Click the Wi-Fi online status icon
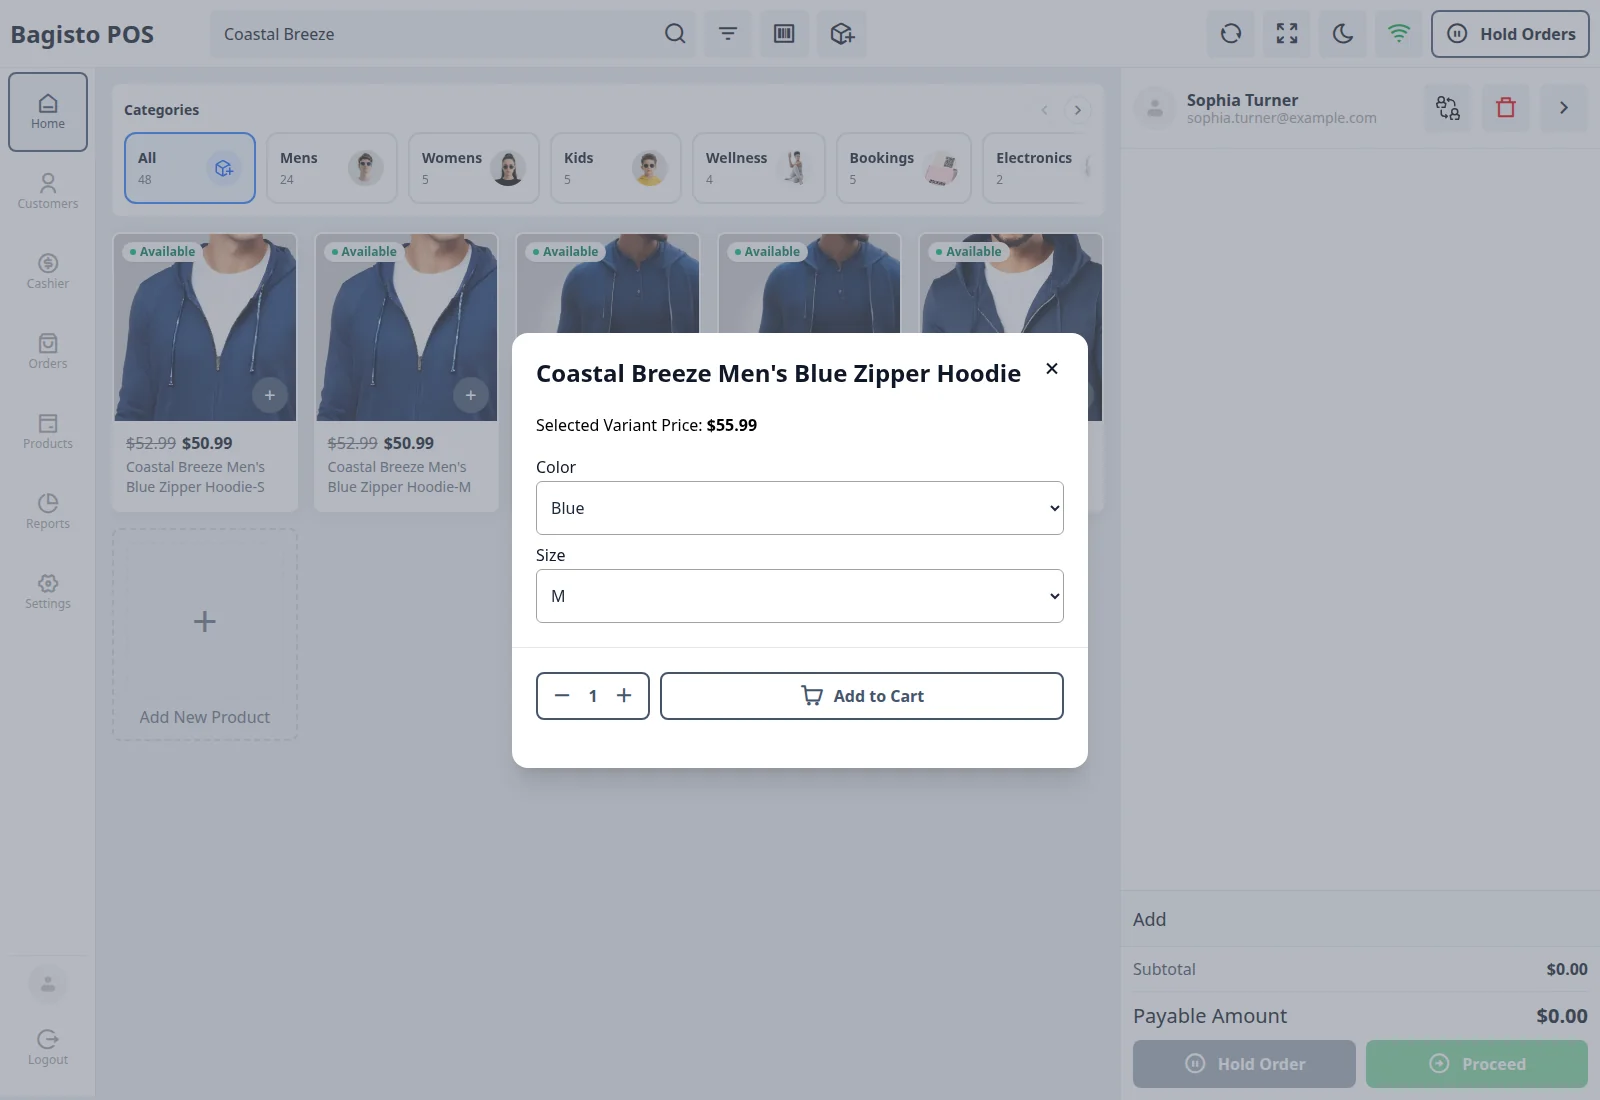1600x1100 pixels. tap(1399, 34)
